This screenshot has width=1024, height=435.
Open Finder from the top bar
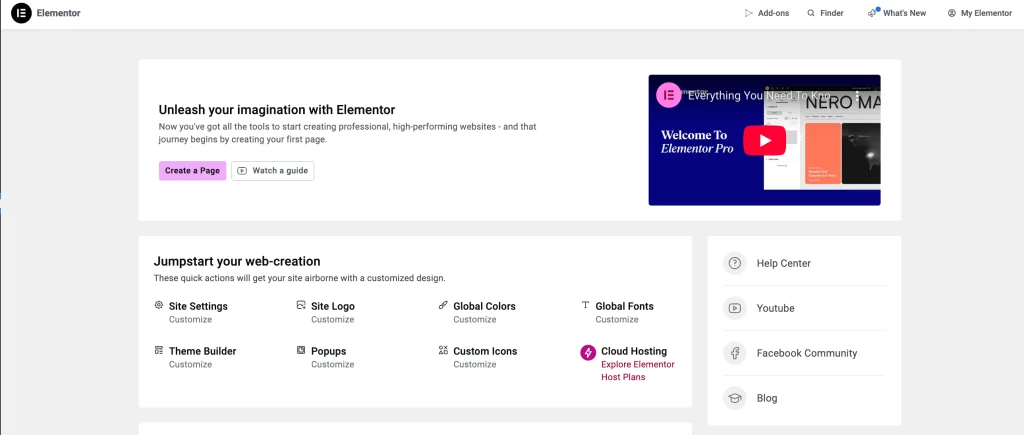[825, 13]
